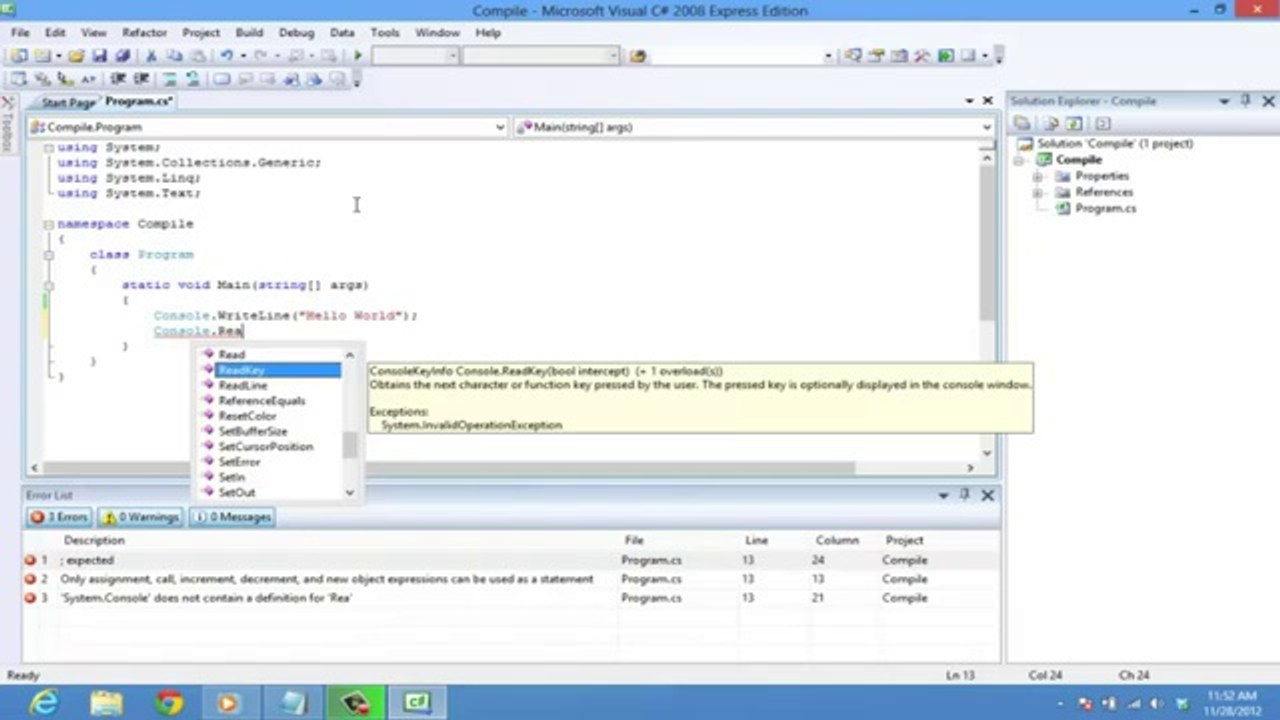Uncomment the selected lines icon
Image resolution: width=1280 pixels, height=720 pixels.
(192, 78)
